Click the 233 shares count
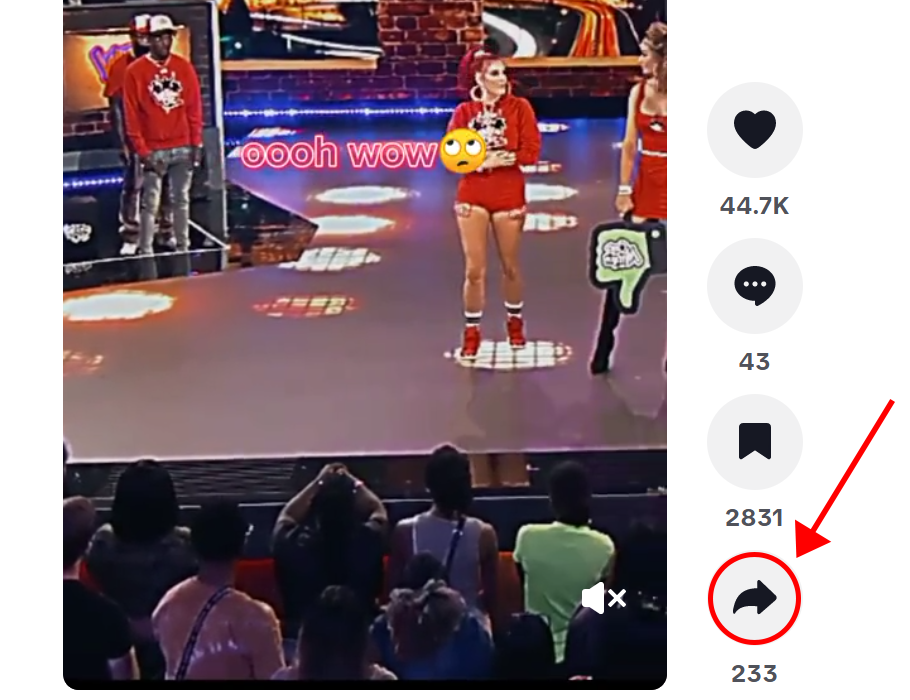Image resolution: width=910 pixels, height=700 pixels. tap(754, 674)
